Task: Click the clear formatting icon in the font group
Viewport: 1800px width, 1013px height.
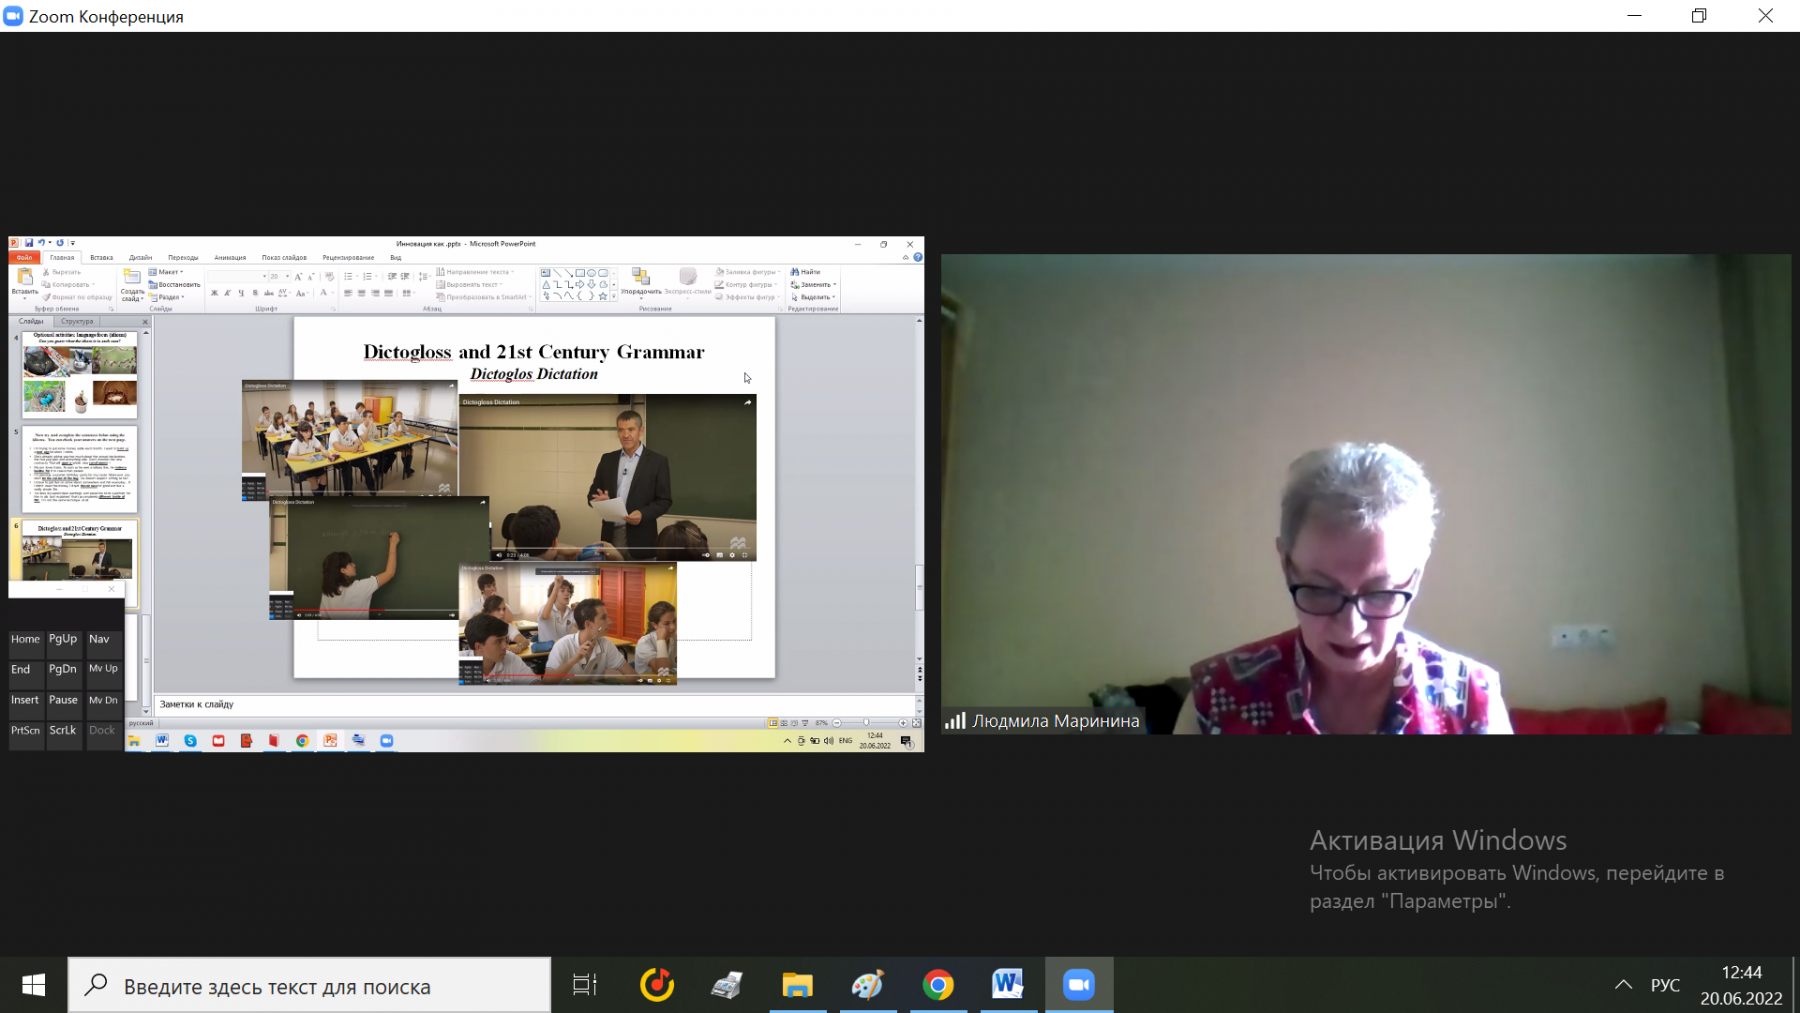Action: 329,277
